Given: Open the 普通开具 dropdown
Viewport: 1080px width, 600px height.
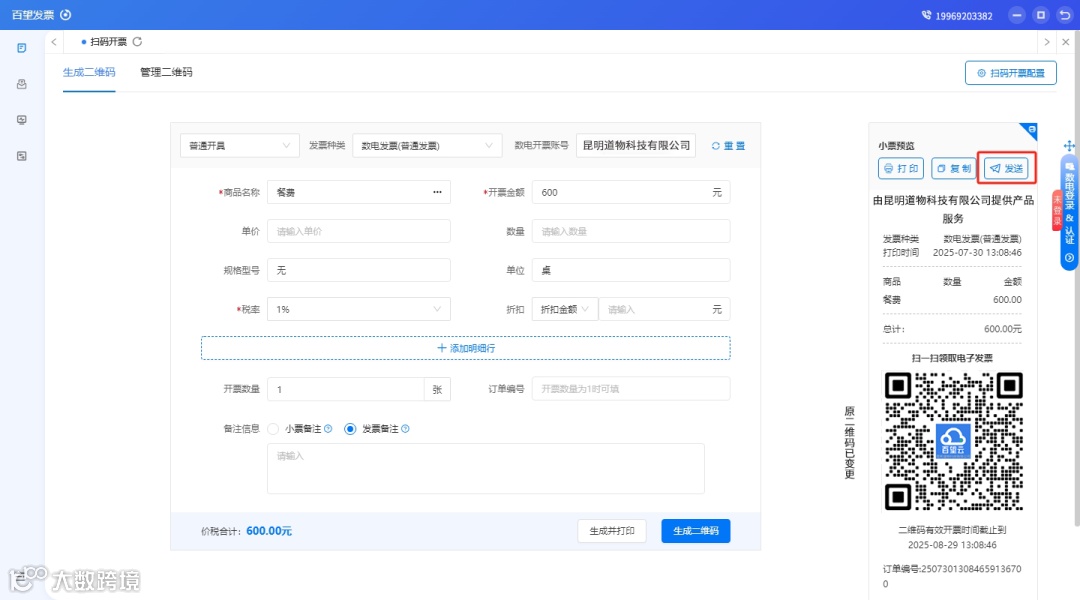Looking at the screenshot, I should (240, 145).
